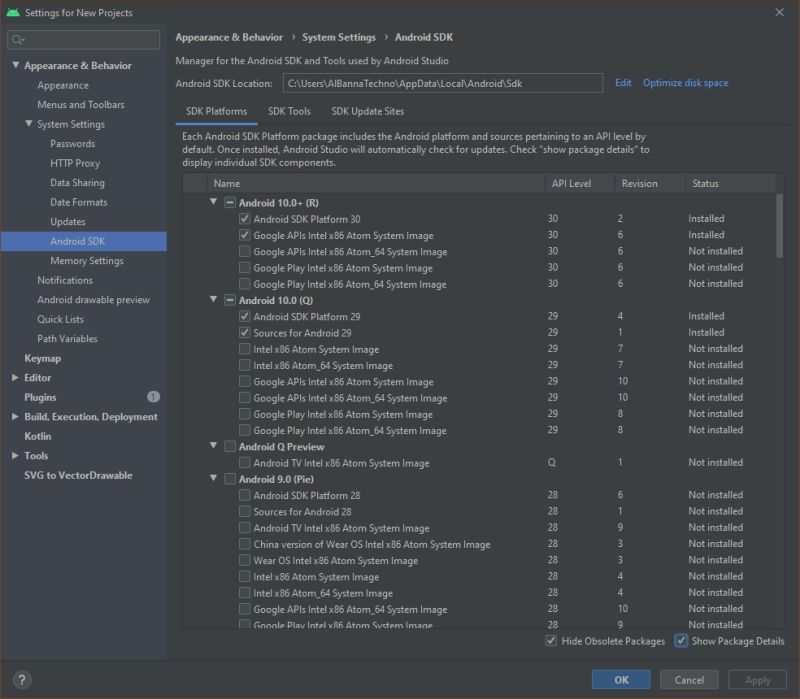Select the Android SDK tree item
The width and height of the screenshot is (800, 699).
[84, 241]
